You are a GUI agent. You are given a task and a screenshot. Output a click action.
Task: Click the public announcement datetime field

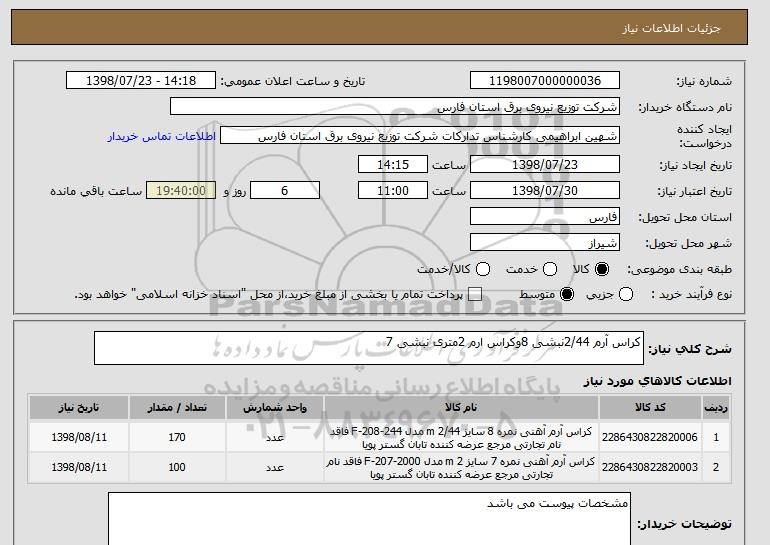point(141,81)
